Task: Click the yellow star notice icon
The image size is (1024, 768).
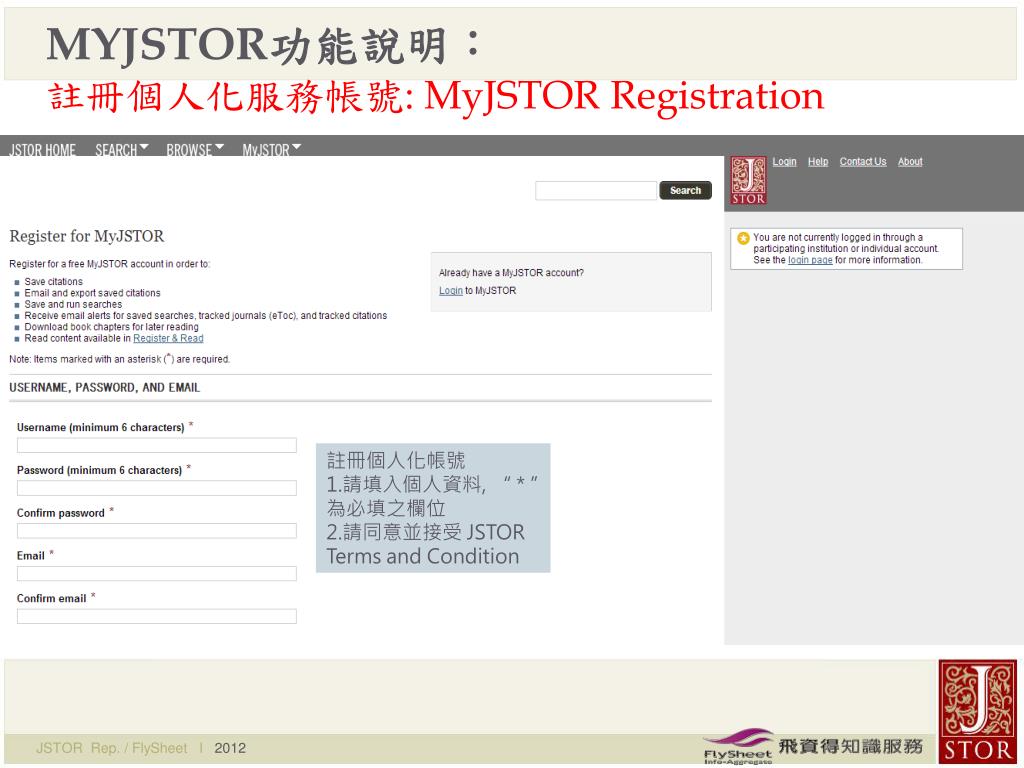Action: [743, 238]
